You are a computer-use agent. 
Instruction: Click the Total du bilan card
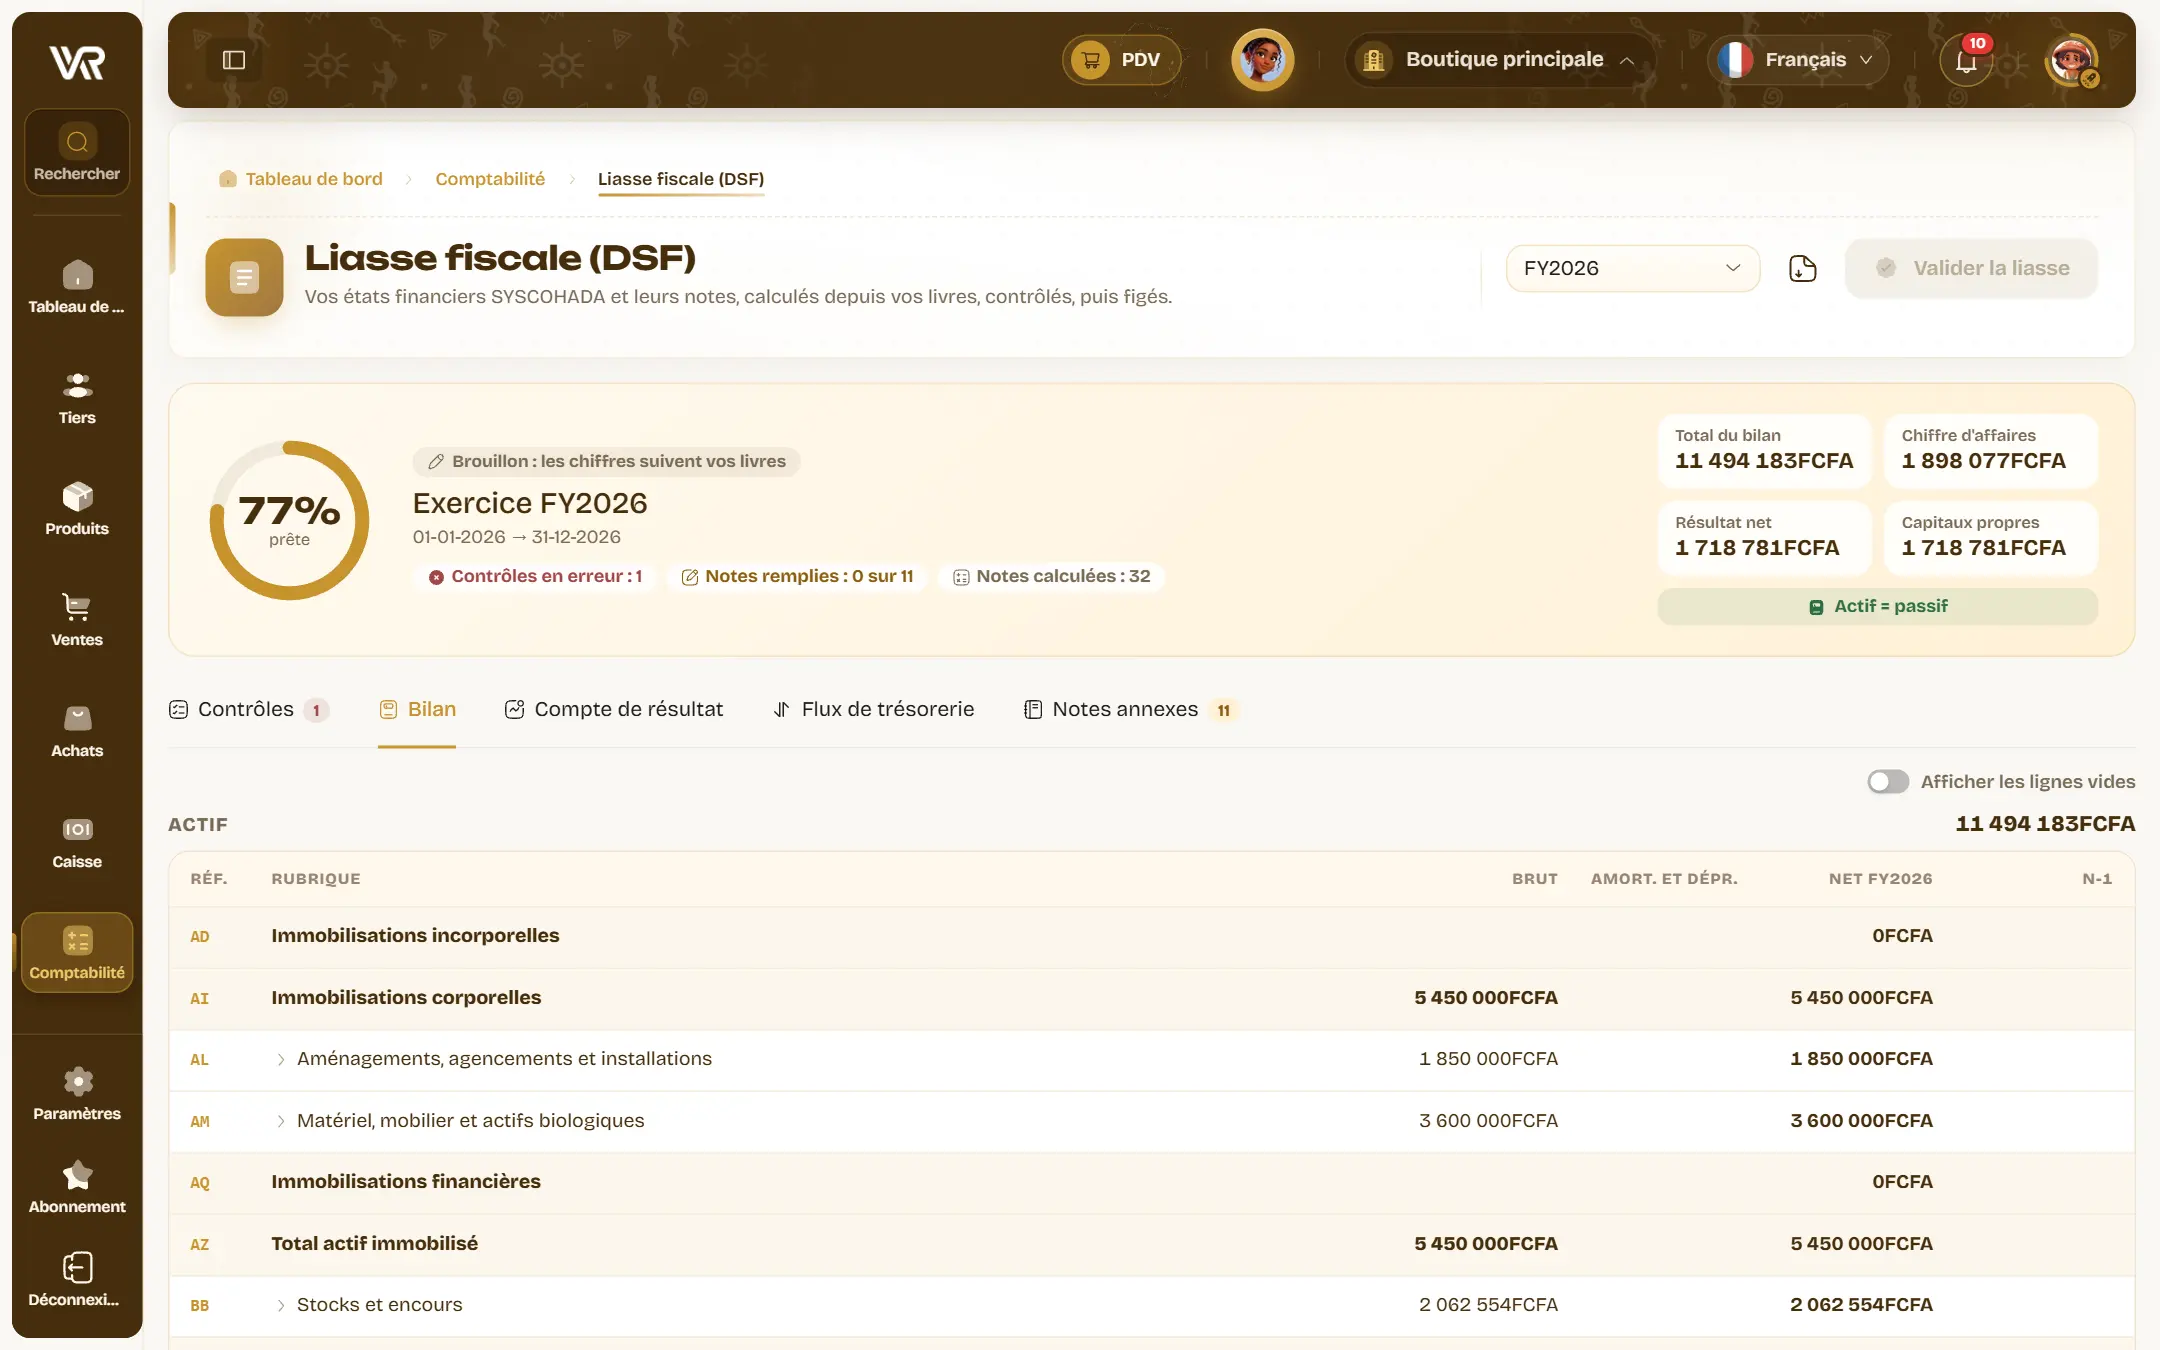(x=1764, y=450)
